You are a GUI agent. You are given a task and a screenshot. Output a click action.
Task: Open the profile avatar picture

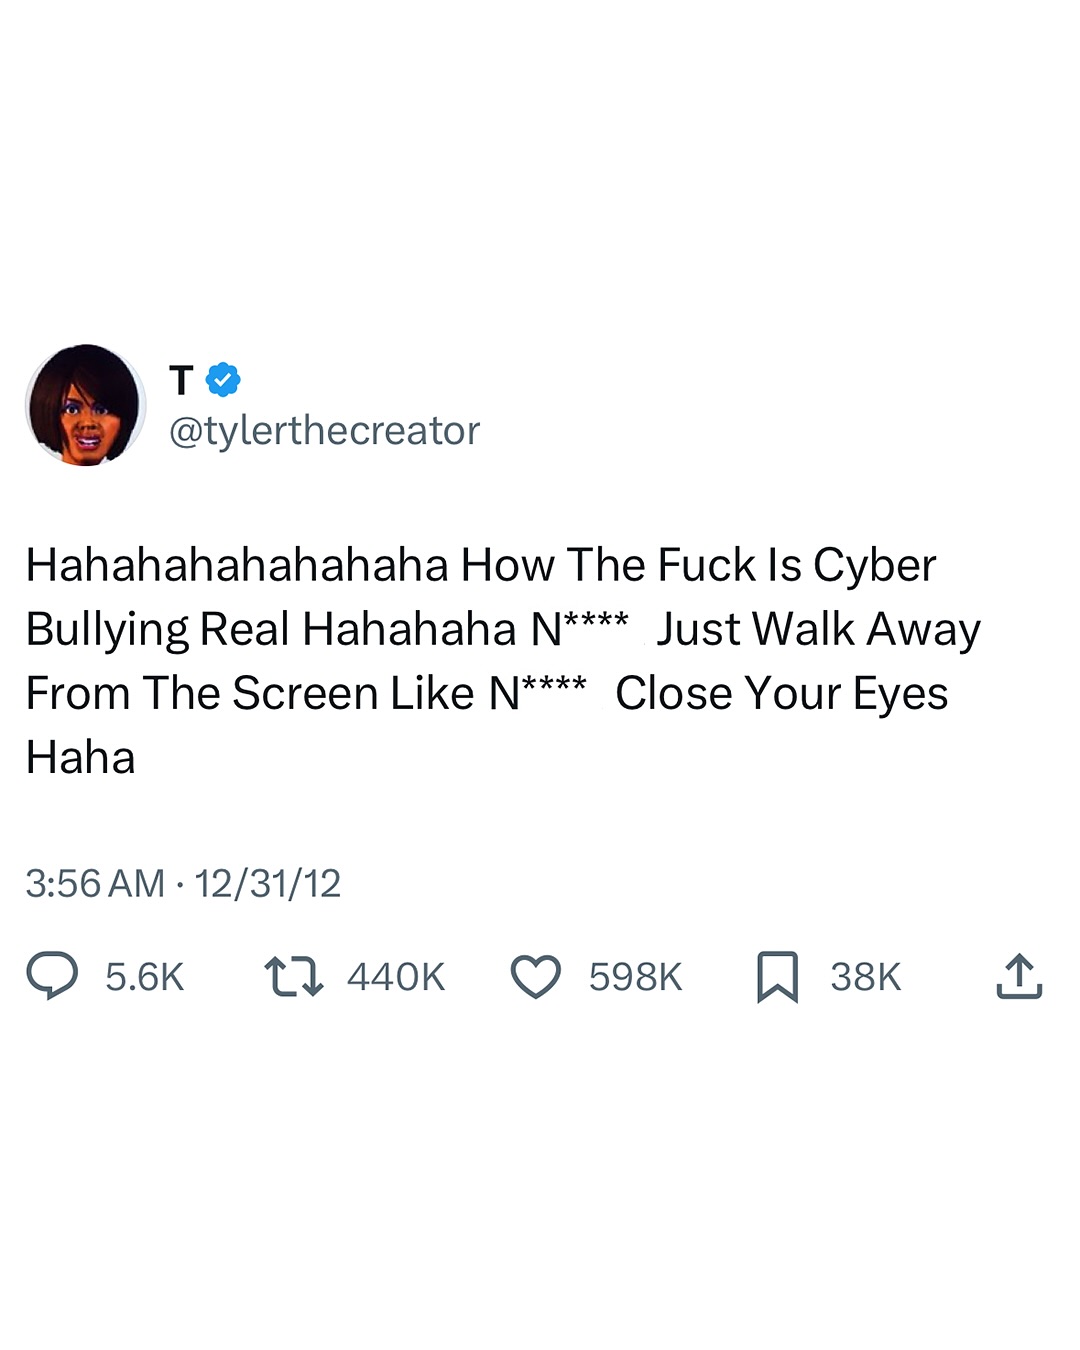86,405
